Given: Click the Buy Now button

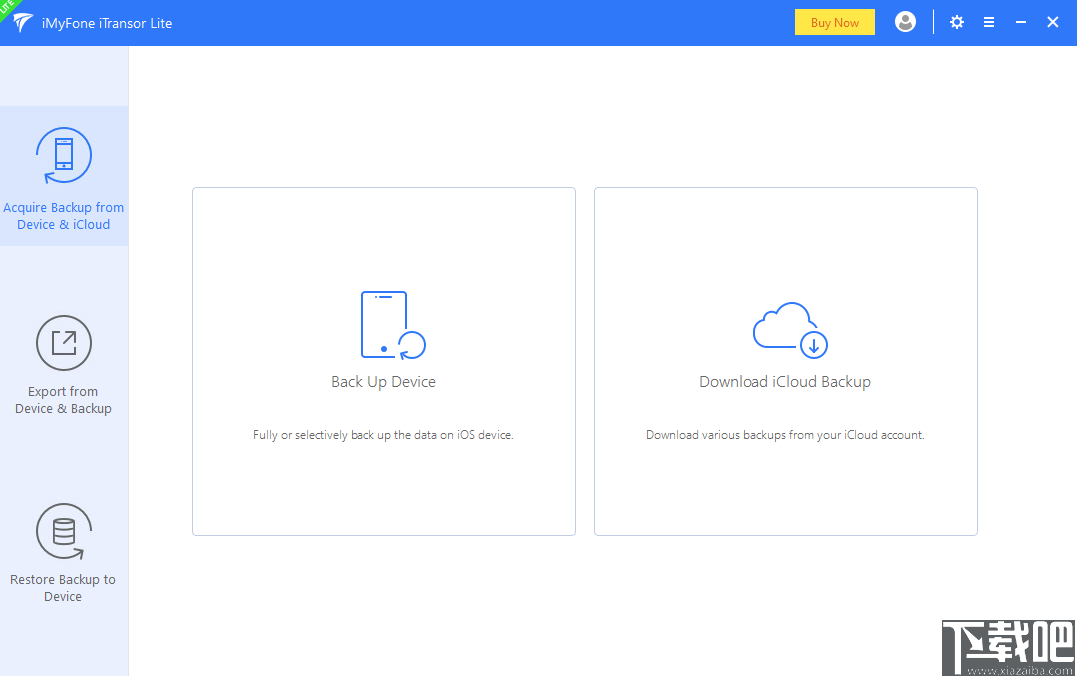Looking at the screenshot, I should coord(834,21).
